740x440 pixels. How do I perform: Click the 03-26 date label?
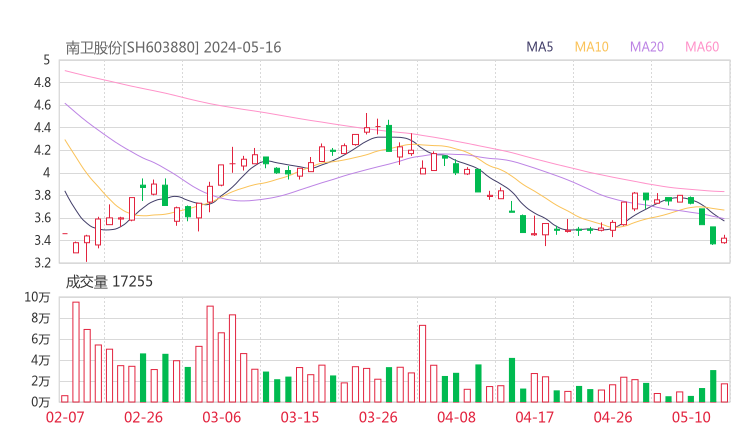pyautogui.click(x=378, y=417)
